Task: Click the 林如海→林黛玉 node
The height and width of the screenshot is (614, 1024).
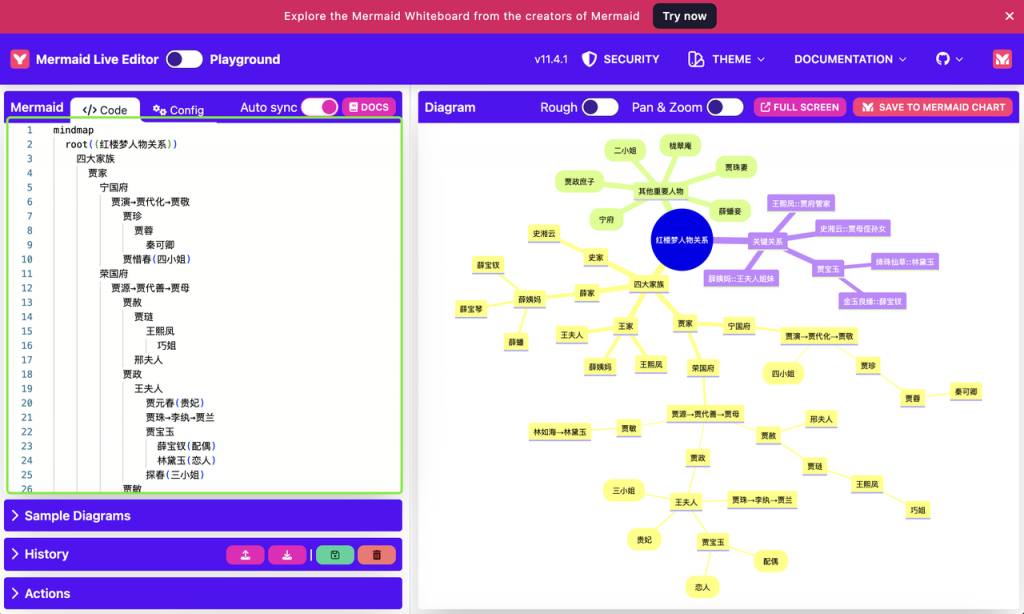Action: tap(560, 432)
